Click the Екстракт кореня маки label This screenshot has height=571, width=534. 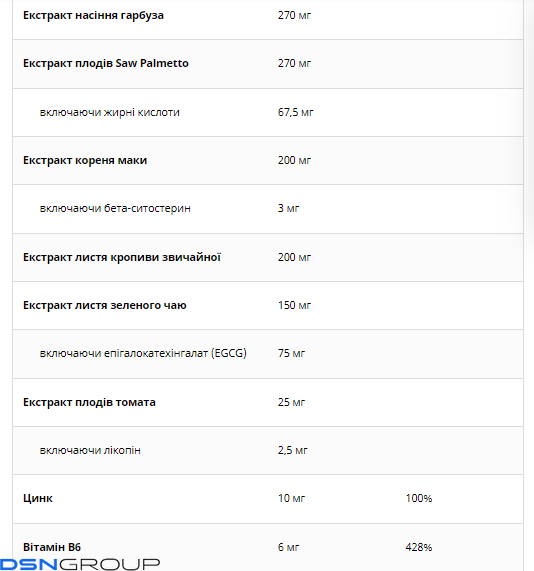(x=85, y=160)
